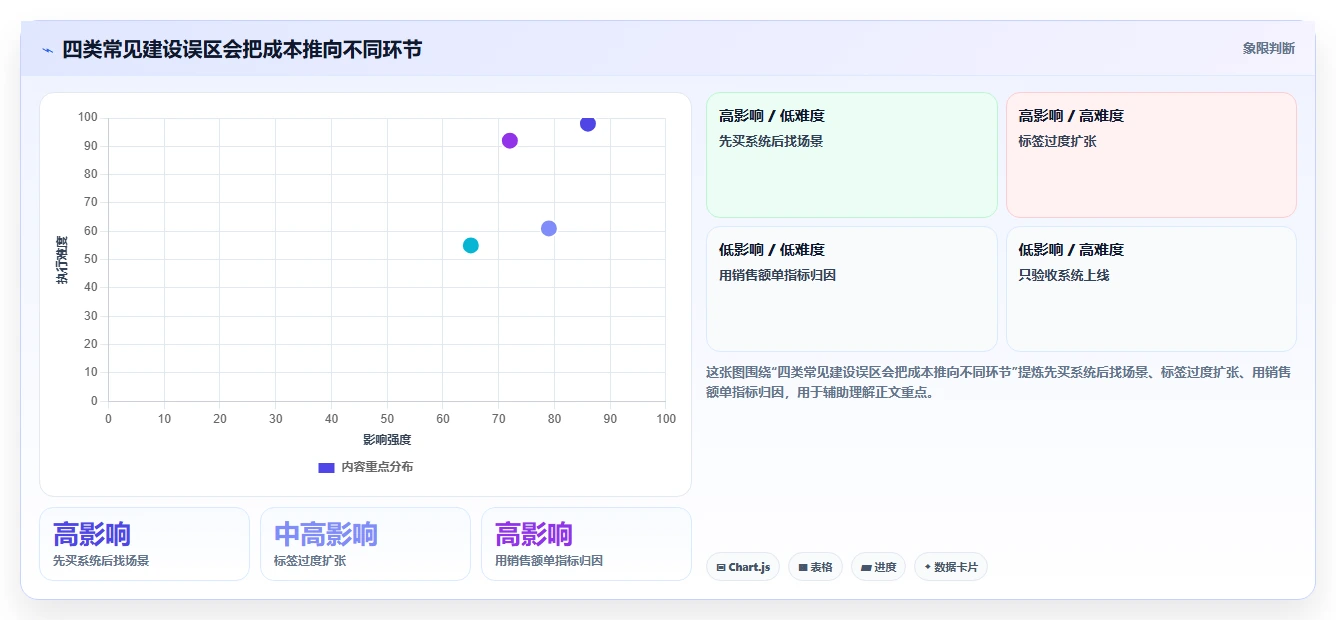
Task: Click the cyan scatter point near 55
Action: coord(471,245)
